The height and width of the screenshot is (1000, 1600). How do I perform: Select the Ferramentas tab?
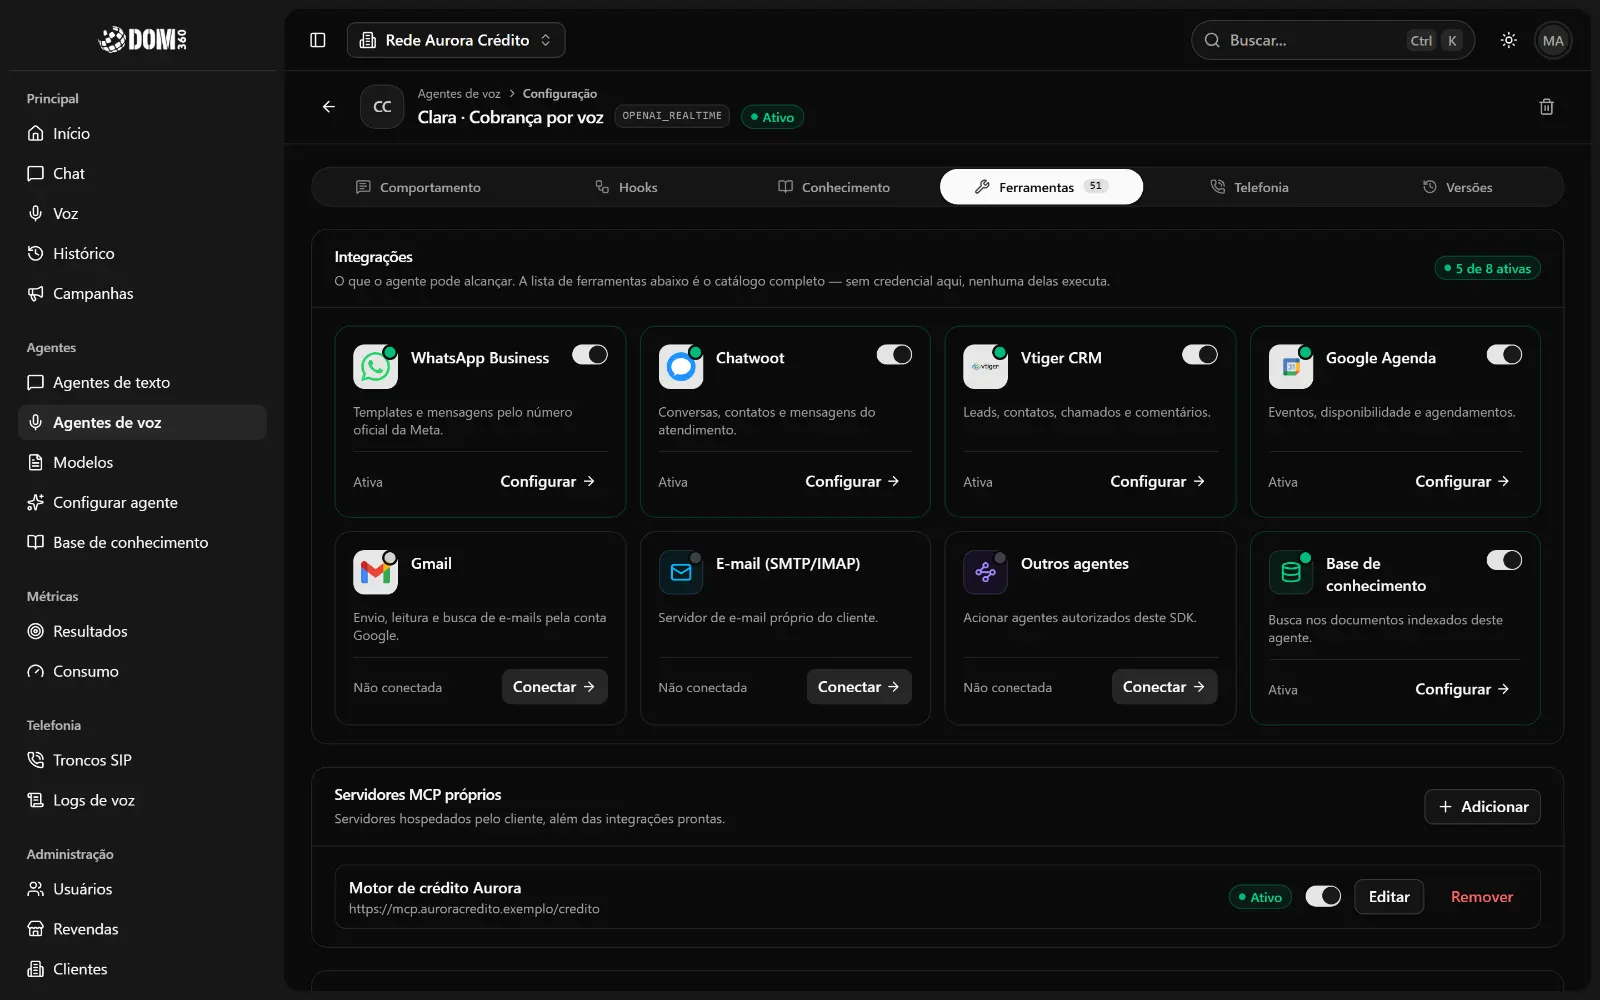click(x=1041, y=187)
